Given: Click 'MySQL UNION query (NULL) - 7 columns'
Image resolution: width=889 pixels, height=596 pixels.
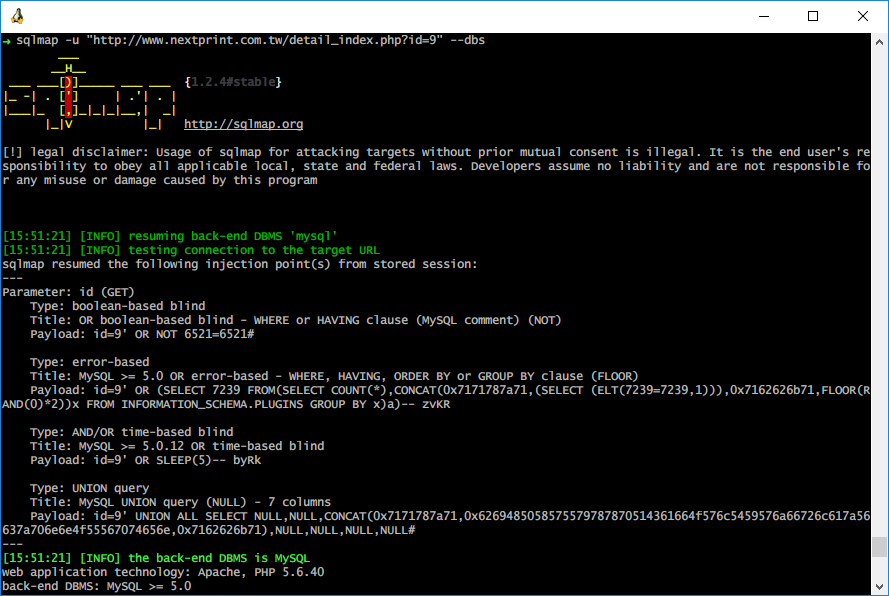Looking at the screenshot, I should (180, 502).
